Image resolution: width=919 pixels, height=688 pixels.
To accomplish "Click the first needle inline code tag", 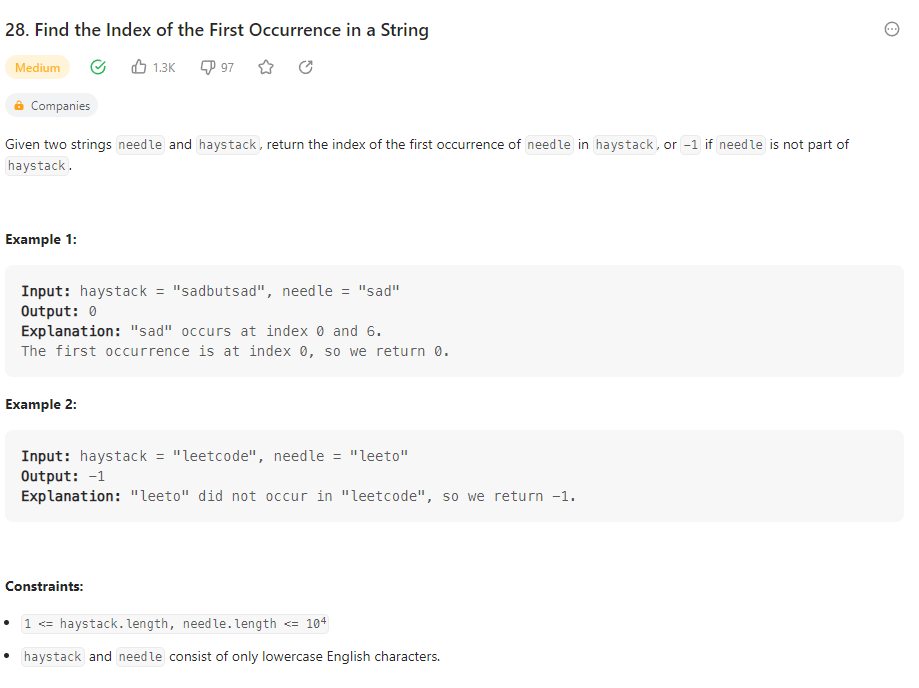I will click(140, 145).
